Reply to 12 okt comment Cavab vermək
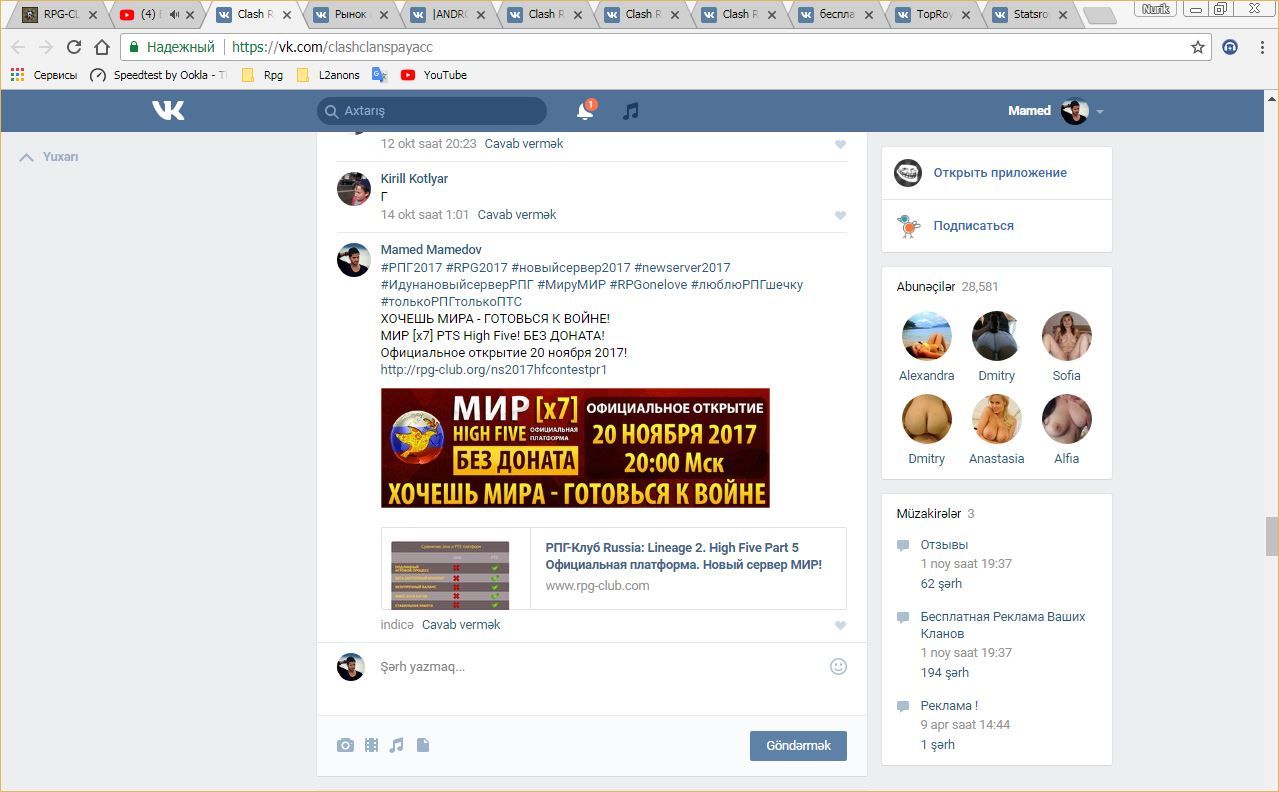1279x792 pixels. pyautogui.click(x=524, y=143)
